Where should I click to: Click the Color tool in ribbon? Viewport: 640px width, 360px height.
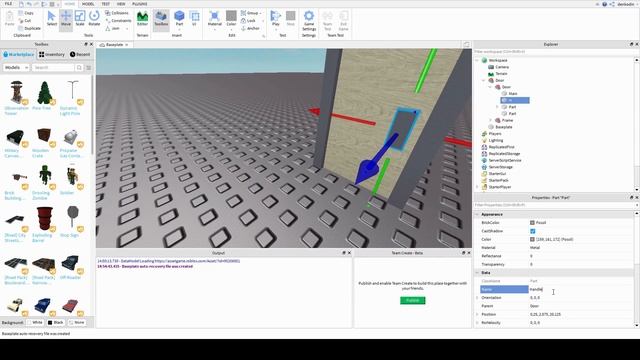231,19
